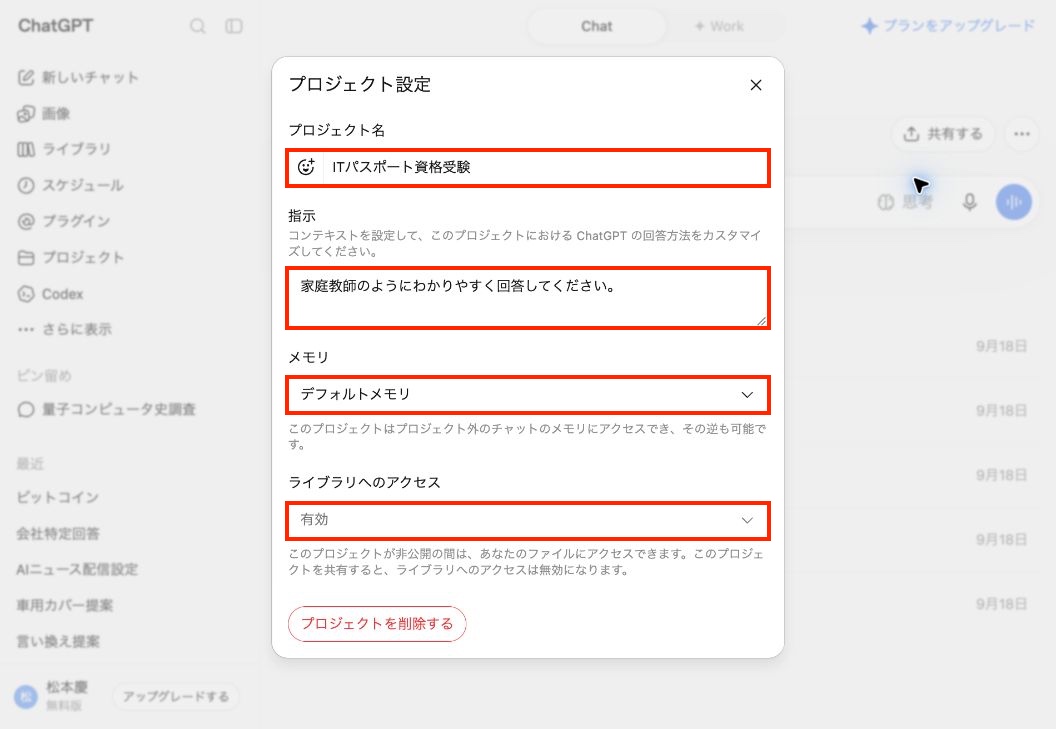Open スケジュール in the sidebar

[x=71, y=185]
